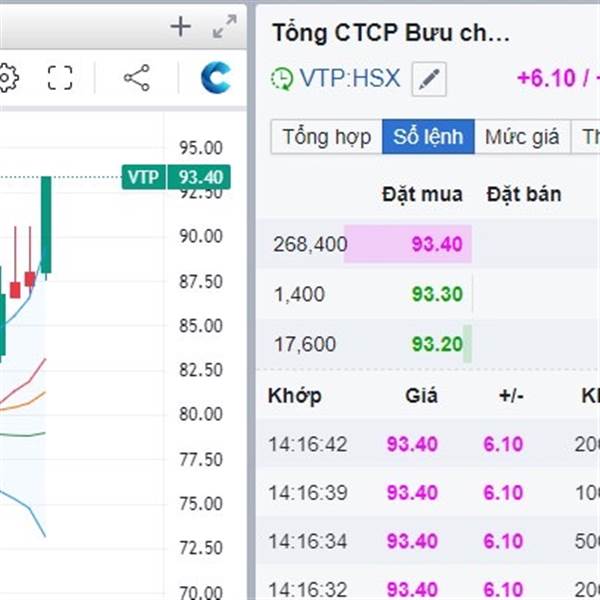Click the clock icon beside VTP:HSX

[x=282, y=79]
